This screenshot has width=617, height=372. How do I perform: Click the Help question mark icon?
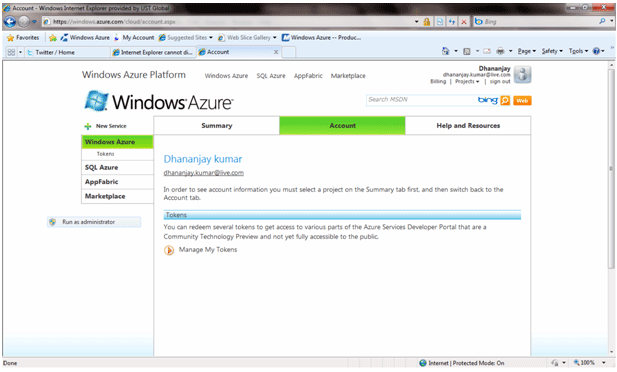click(597, 51)
